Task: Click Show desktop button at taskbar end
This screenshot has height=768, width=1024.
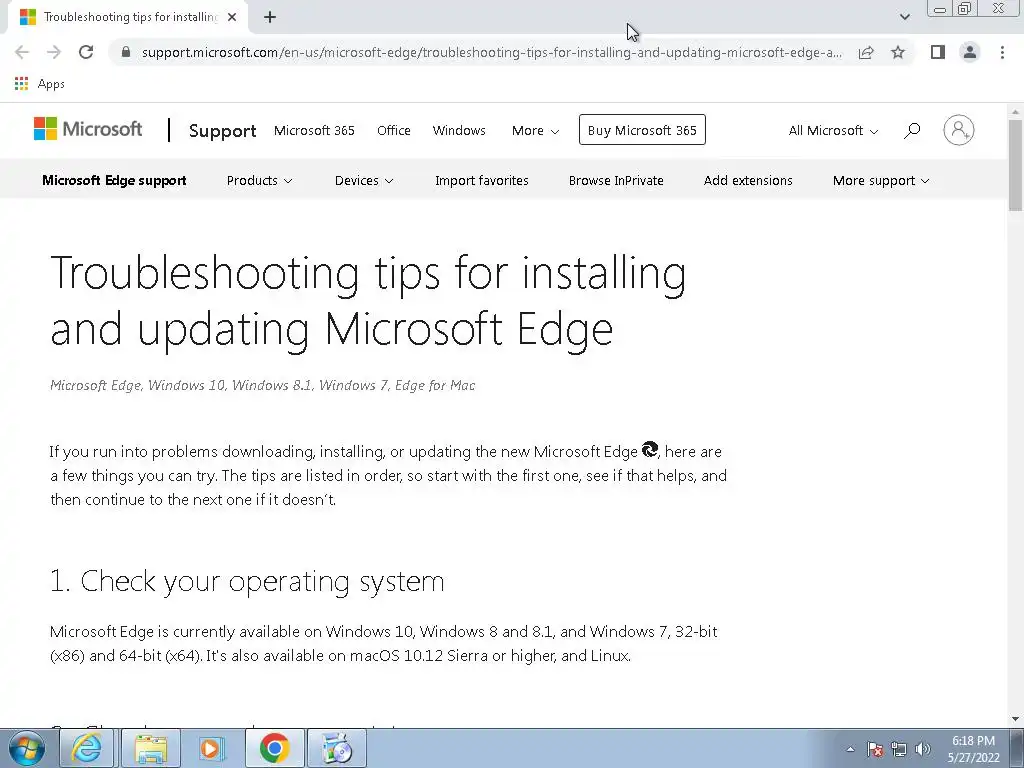Action: pos(1017,748)
